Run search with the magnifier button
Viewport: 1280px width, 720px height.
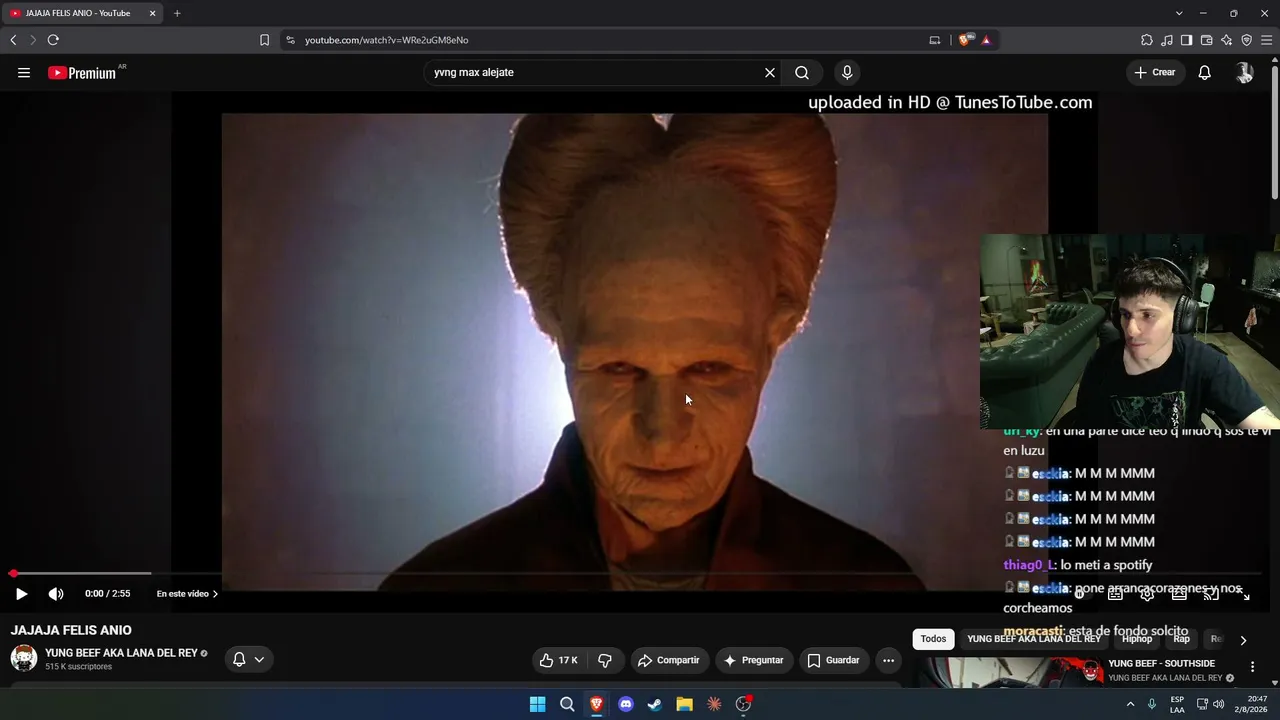tap(802, 72)
